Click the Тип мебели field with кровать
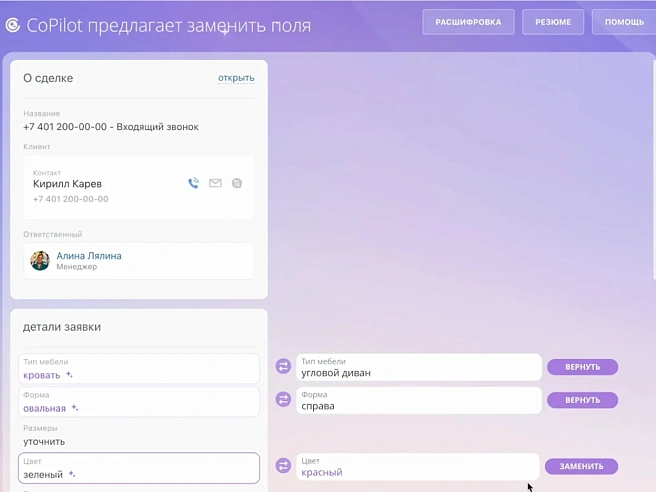The image size is (656, 492). 139,368
